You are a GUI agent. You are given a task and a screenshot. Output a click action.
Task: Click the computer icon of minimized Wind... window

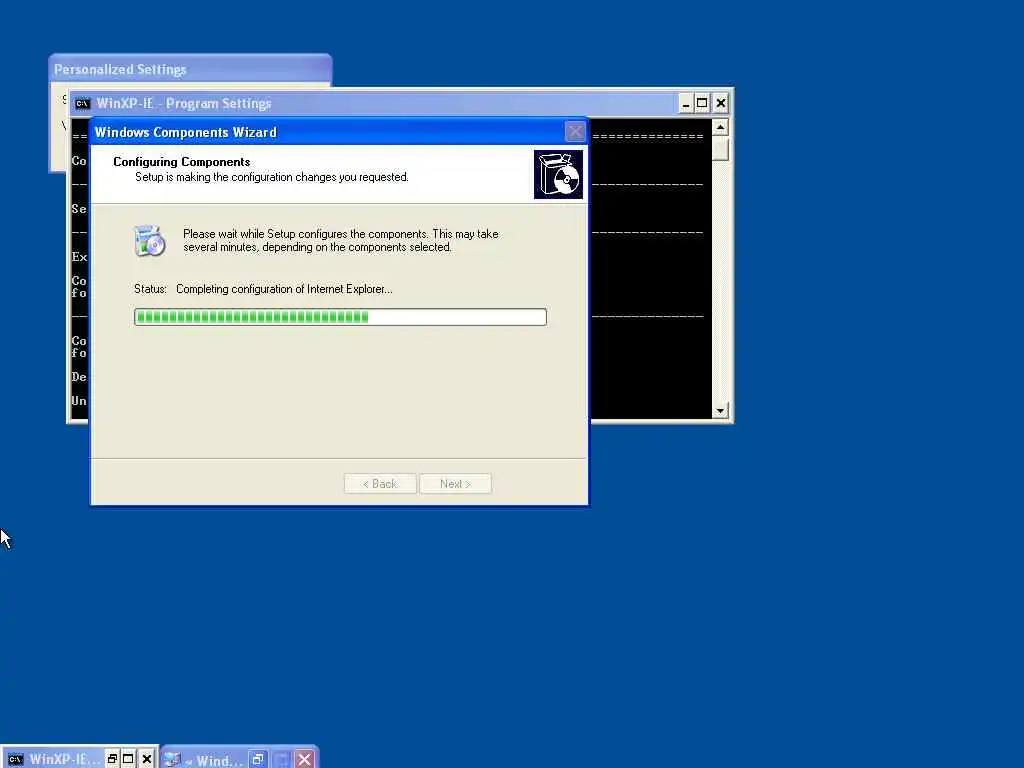[x=172, y=759]
